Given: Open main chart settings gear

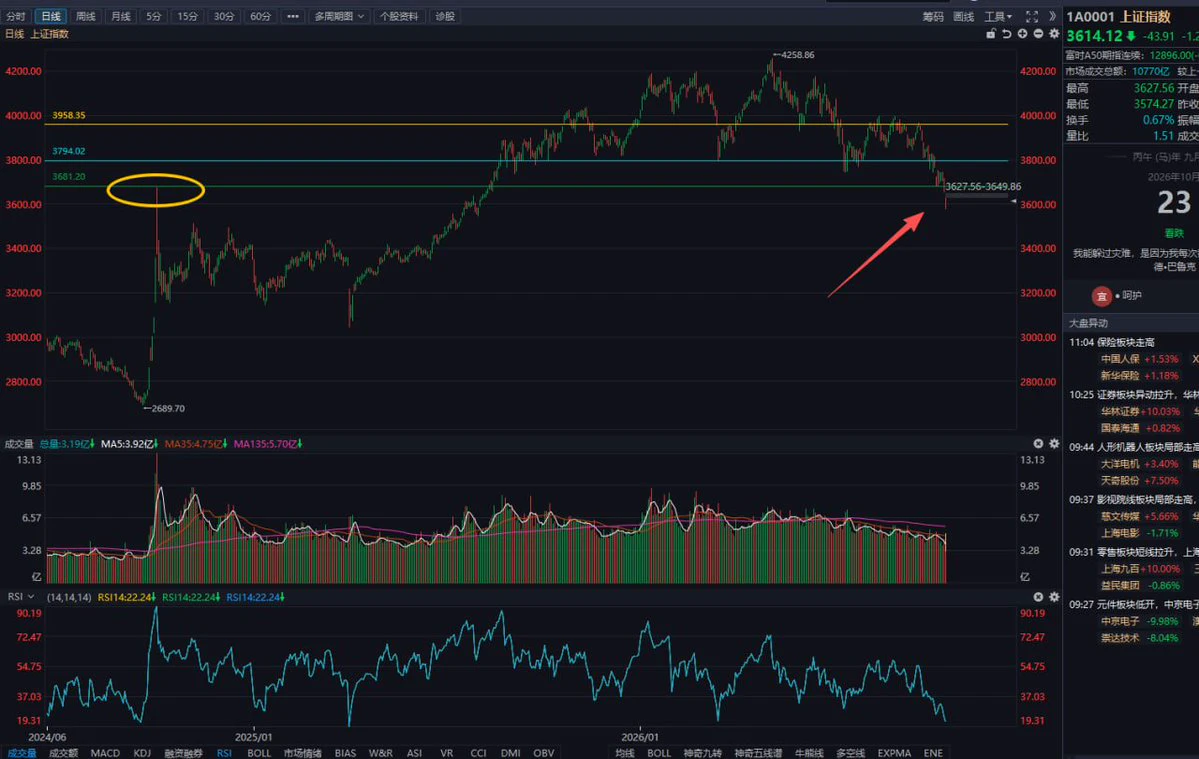Looking at the screenshot, I should [1054, 34].
